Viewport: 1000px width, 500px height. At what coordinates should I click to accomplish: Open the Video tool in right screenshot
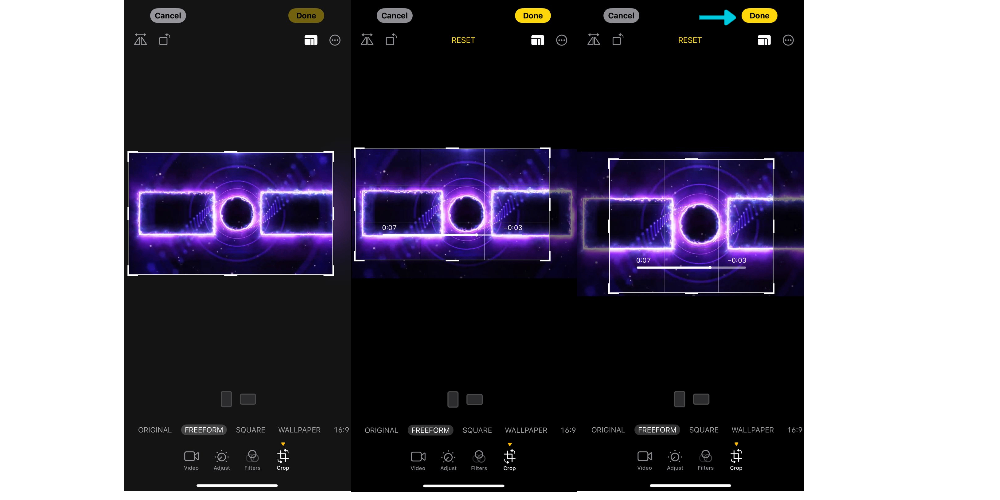point(645,460)
